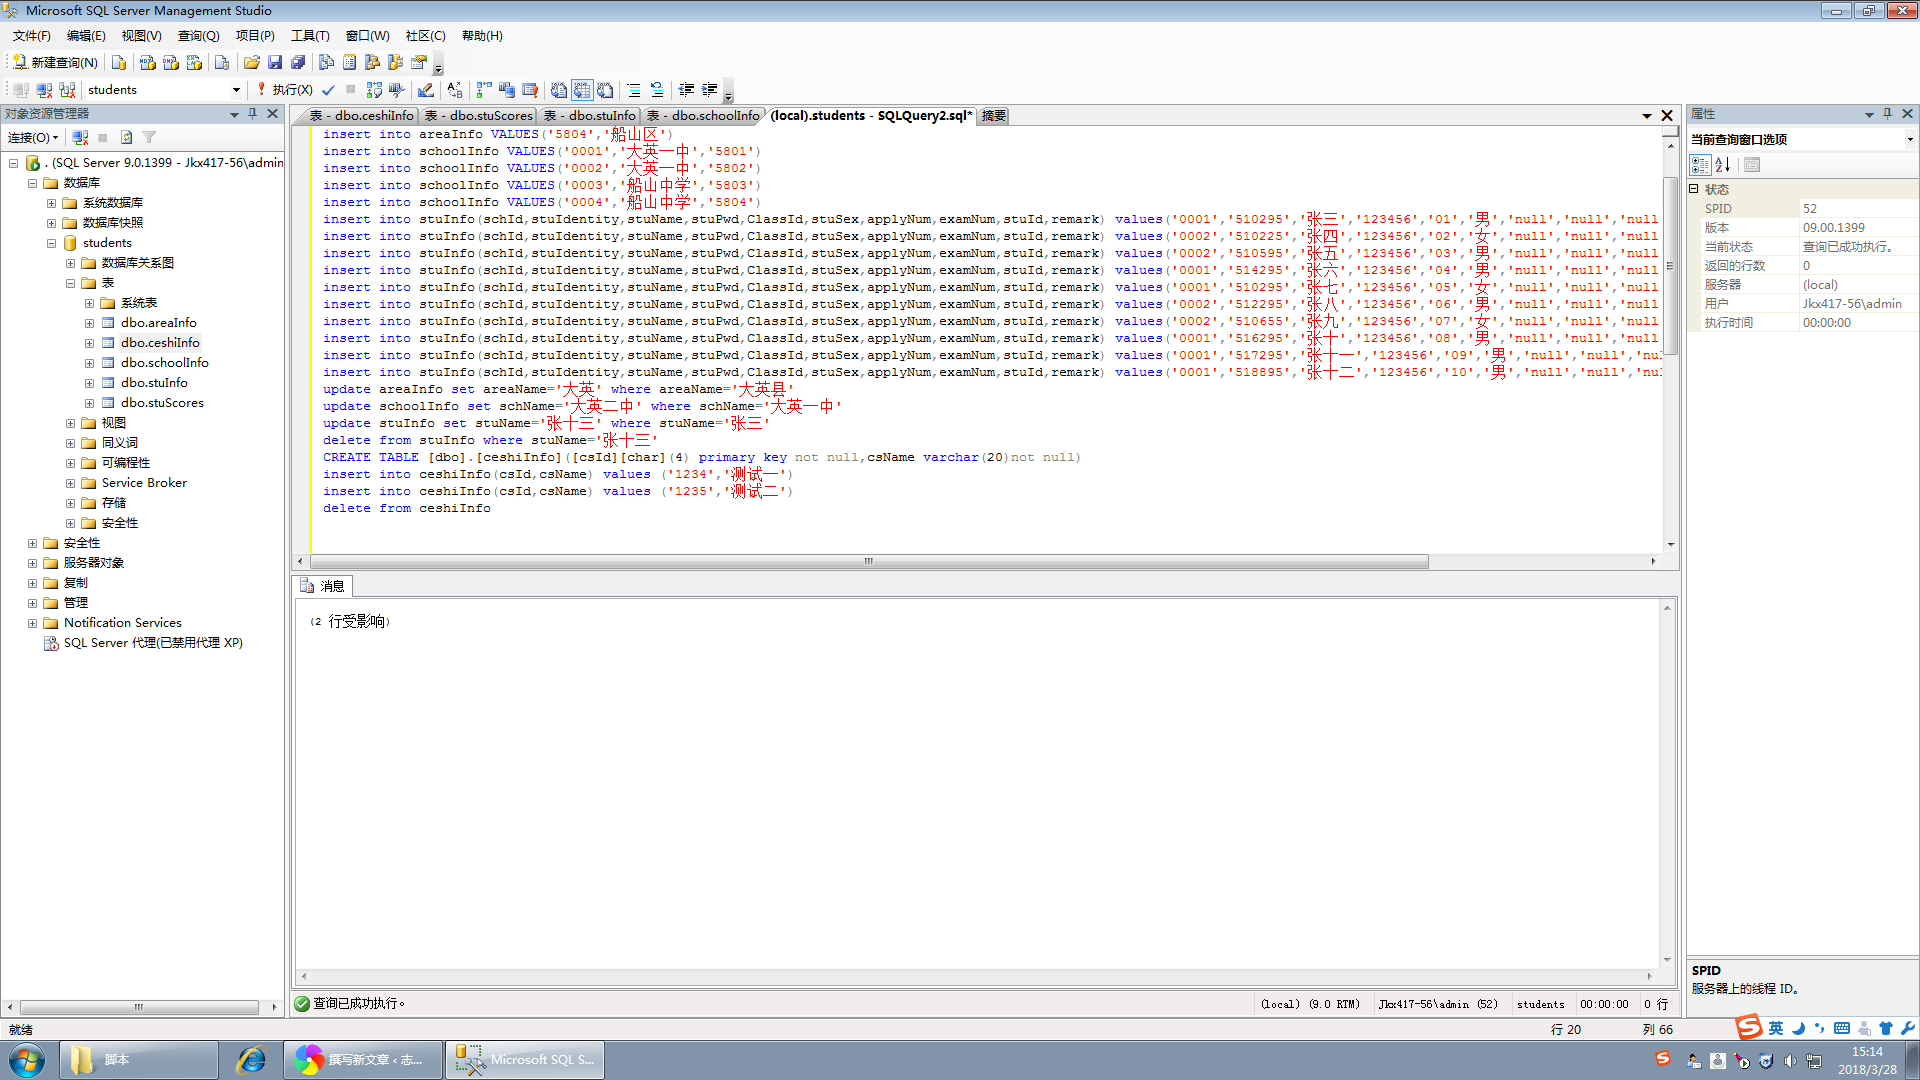Click the Design Query in Editor icon
This screenshot has height=1080, width=1920.
(425, 89)
